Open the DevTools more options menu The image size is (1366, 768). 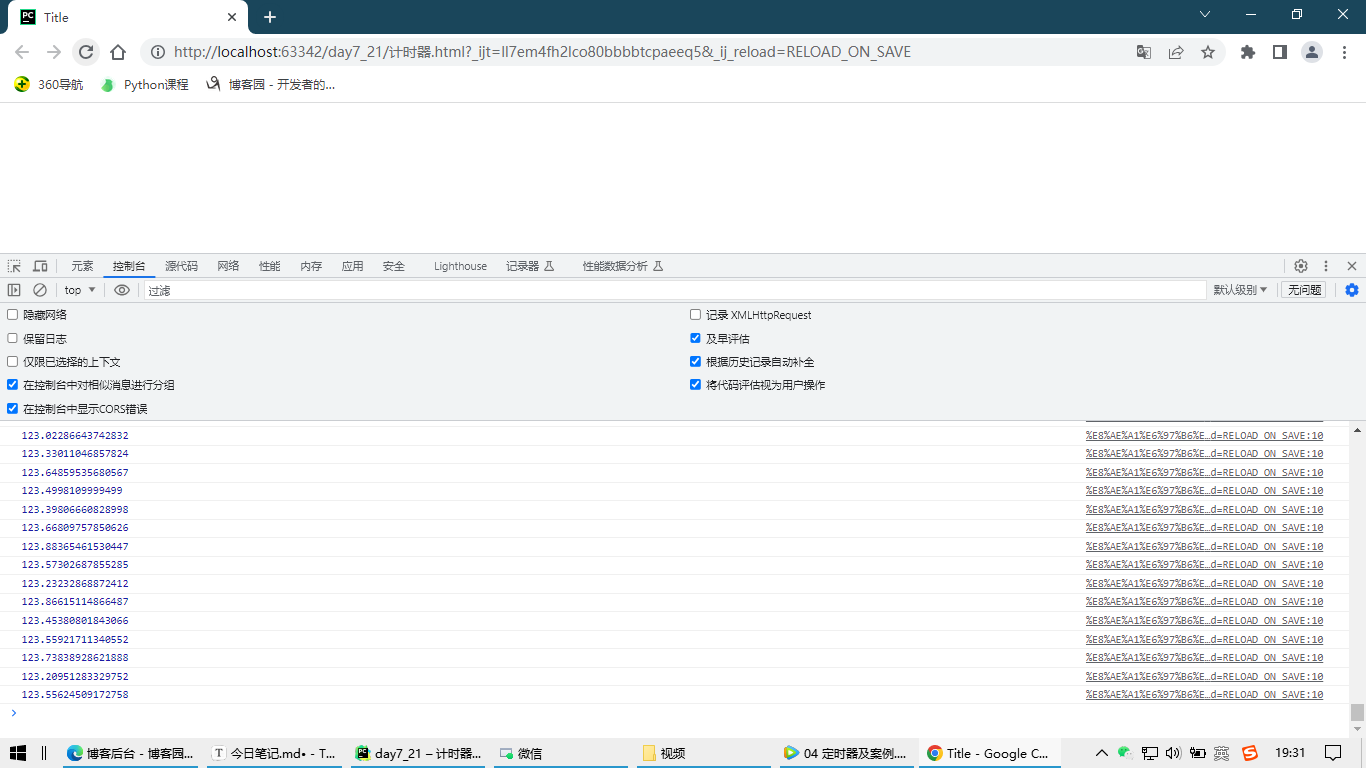pyautogui.click(x=1326, y=266)
